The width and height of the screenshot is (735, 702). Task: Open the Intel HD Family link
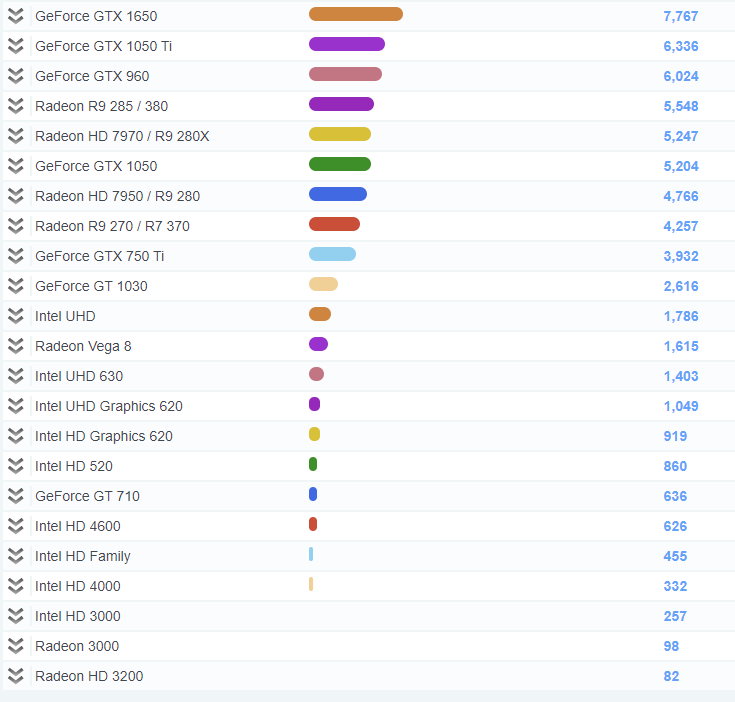[83, 556]
